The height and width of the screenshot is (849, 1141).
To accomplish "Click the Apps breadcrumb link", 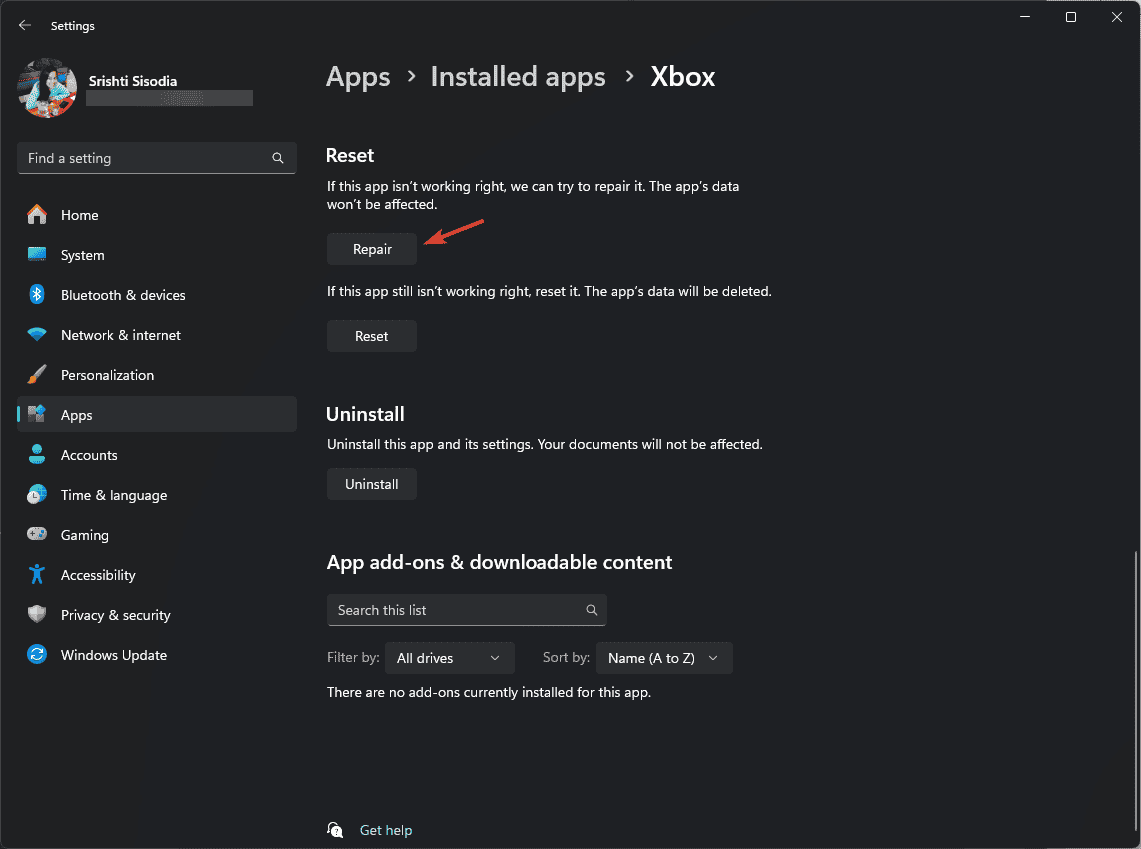I will [358, 77].
